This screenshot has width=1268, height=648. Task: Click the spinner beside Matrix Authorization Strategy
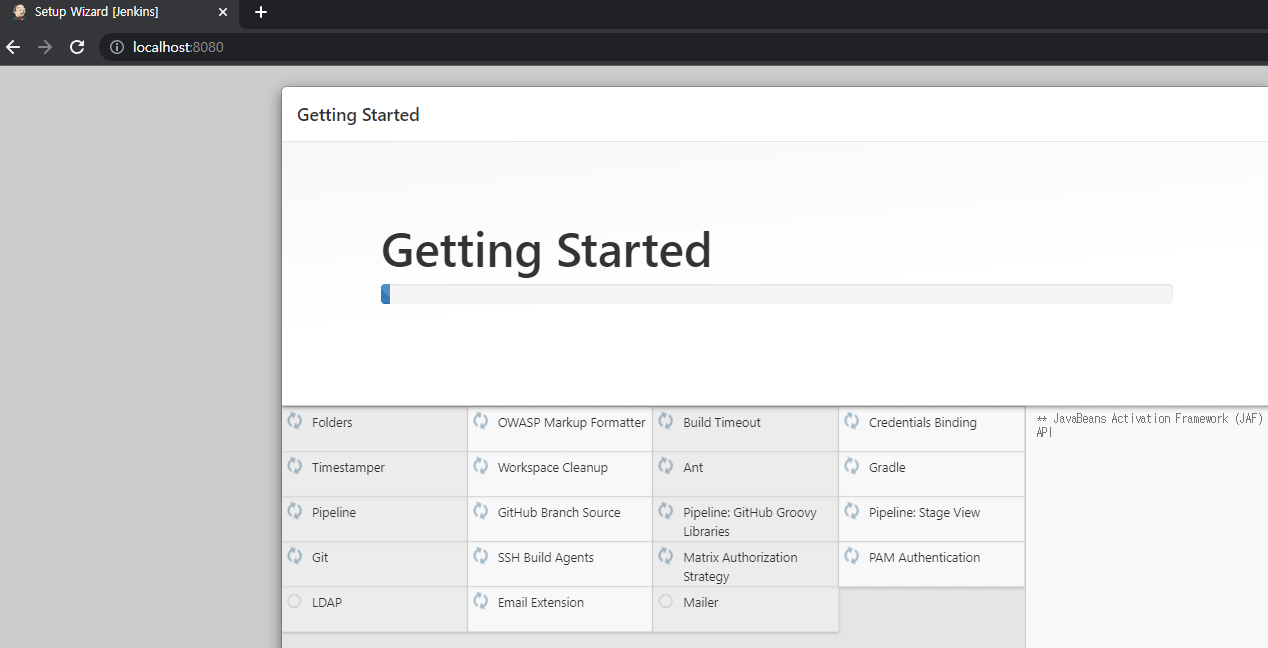coord(666,556)
